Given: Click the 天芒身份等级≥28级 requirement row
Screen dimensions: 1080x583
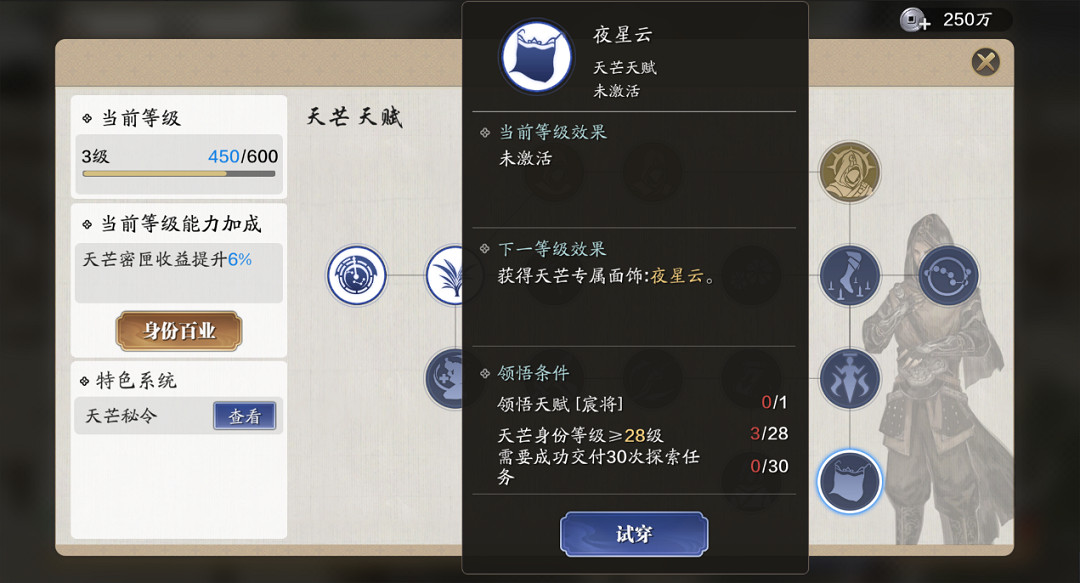Looking at the screenshot, I should coord(642,435).
